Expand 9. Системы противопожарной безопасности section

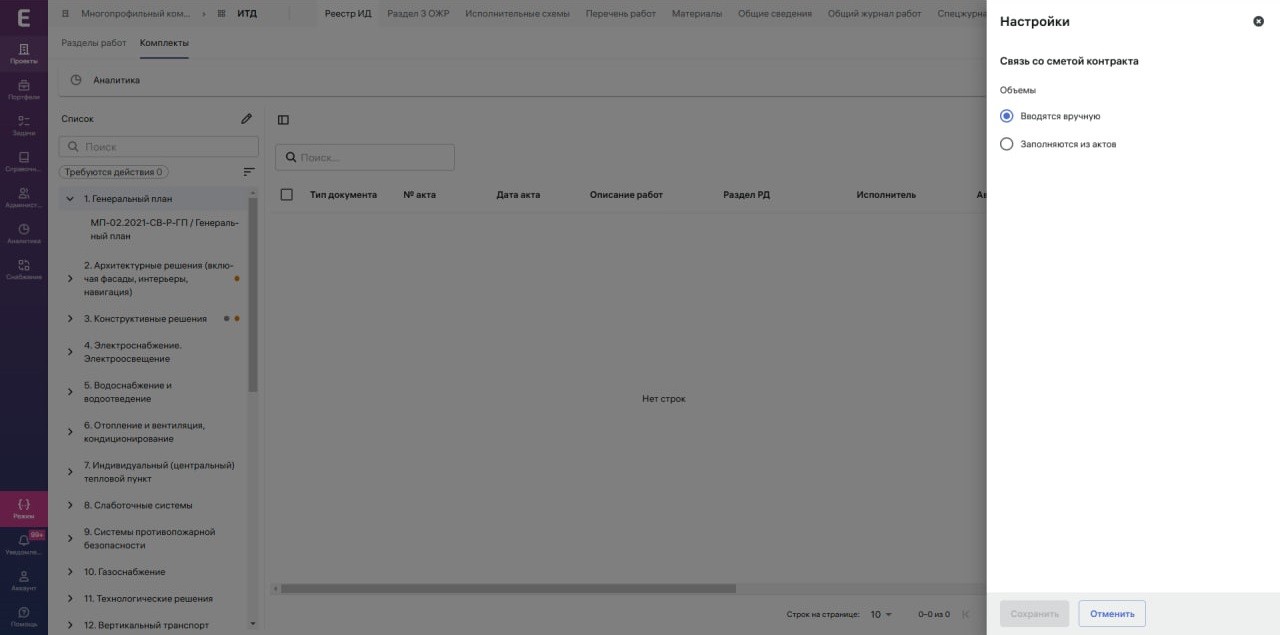click(x=70, y=539)
